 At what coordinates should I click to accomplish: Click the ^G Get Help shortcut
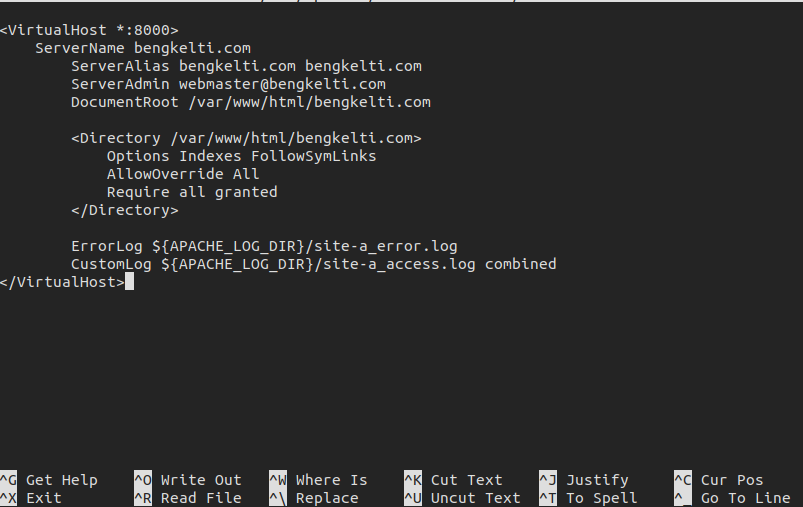point(49,480)
